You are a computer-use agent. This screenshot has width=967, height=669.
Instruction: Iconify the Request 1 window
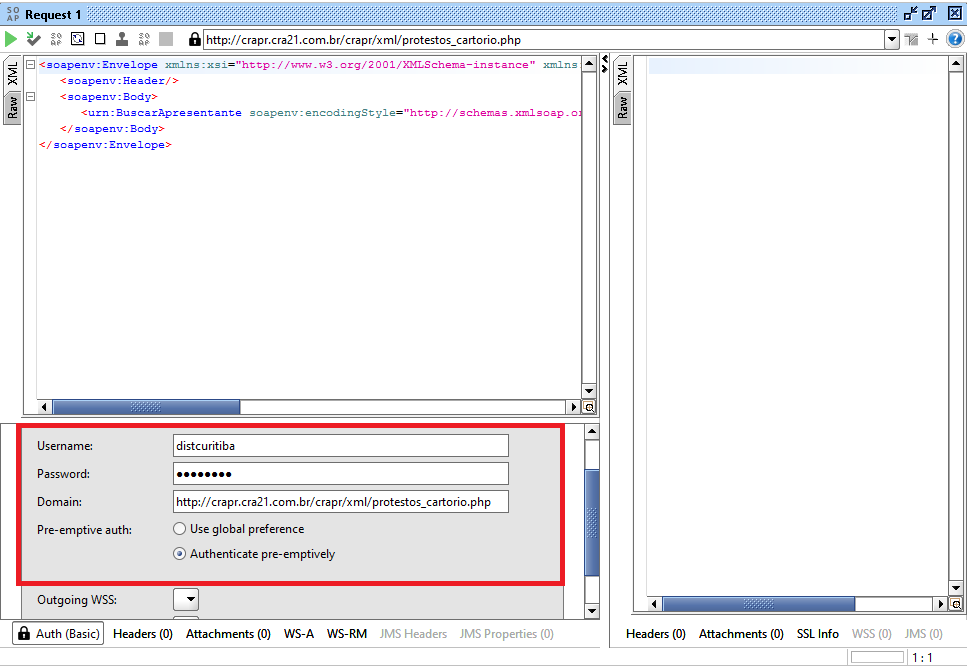[910, 14]
